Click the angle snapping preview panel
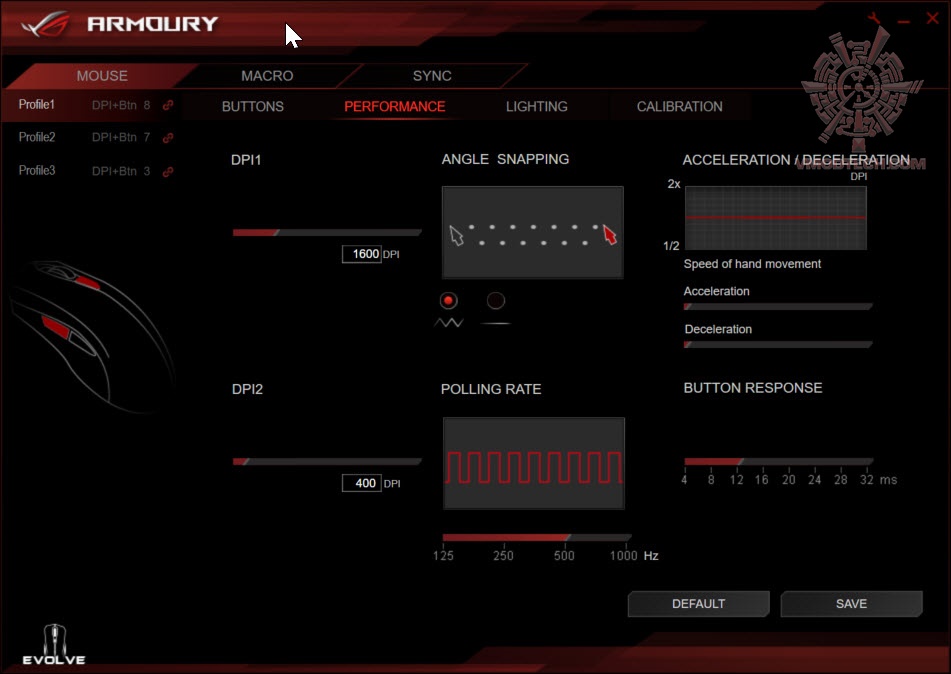Screen dimensions: 951x674 coord(533,232)
